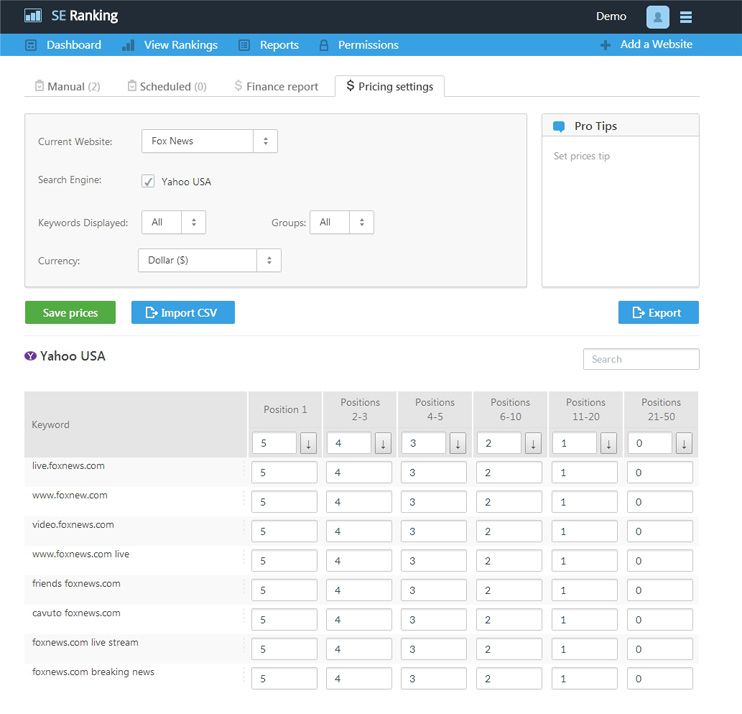This screenshot has width=742, height=714.
Task: Edit Position 1 price for live.foxnews.com
Action: (284, 473)
